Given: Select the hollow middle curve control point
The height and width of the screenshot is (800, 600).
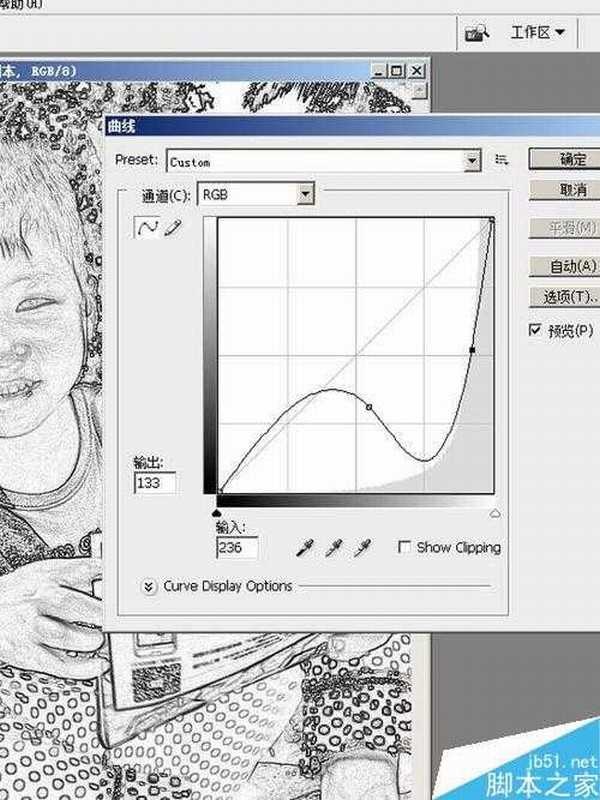Looking at the screenshot, I should point(369,407).
